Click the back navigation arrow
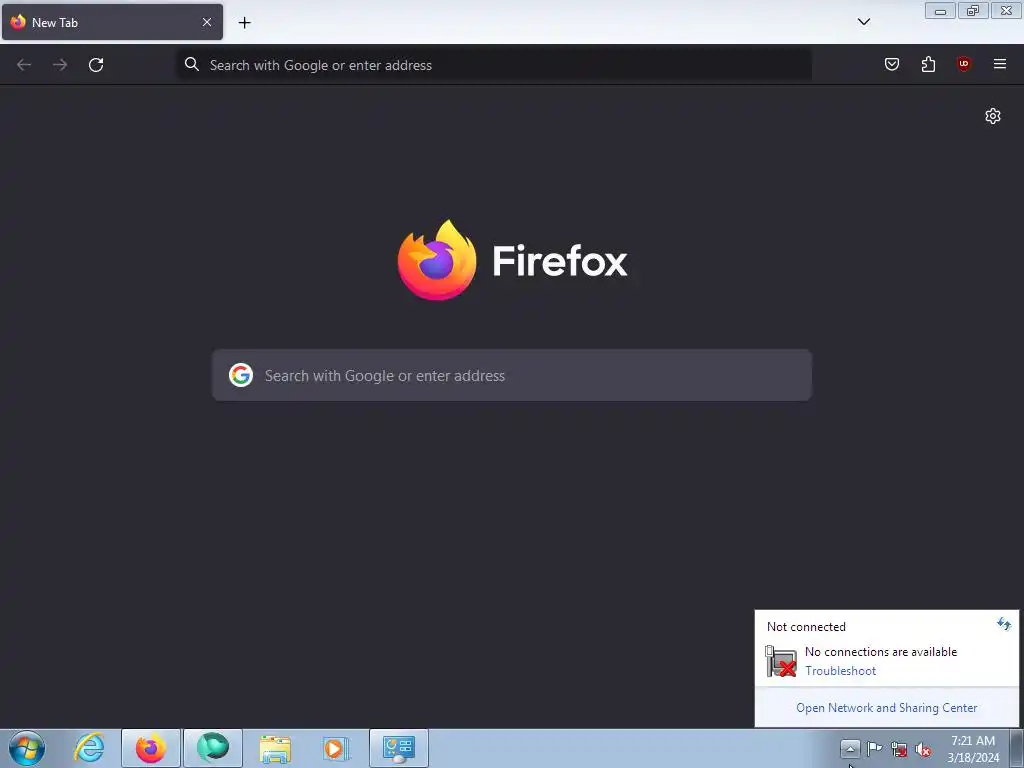The width and height of the screenshot is (1024, 768). click(x=24, y=65)
